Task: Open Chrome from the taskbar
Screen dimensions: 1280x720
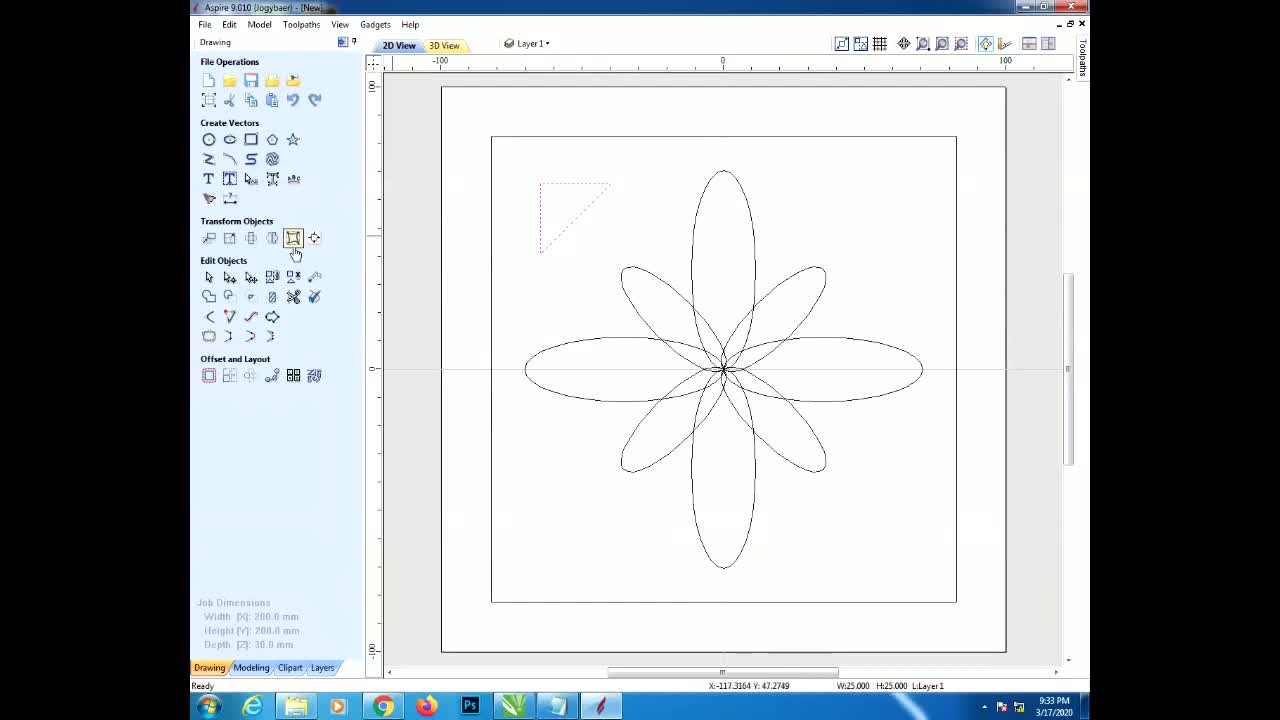Action: tap(384, 707)
